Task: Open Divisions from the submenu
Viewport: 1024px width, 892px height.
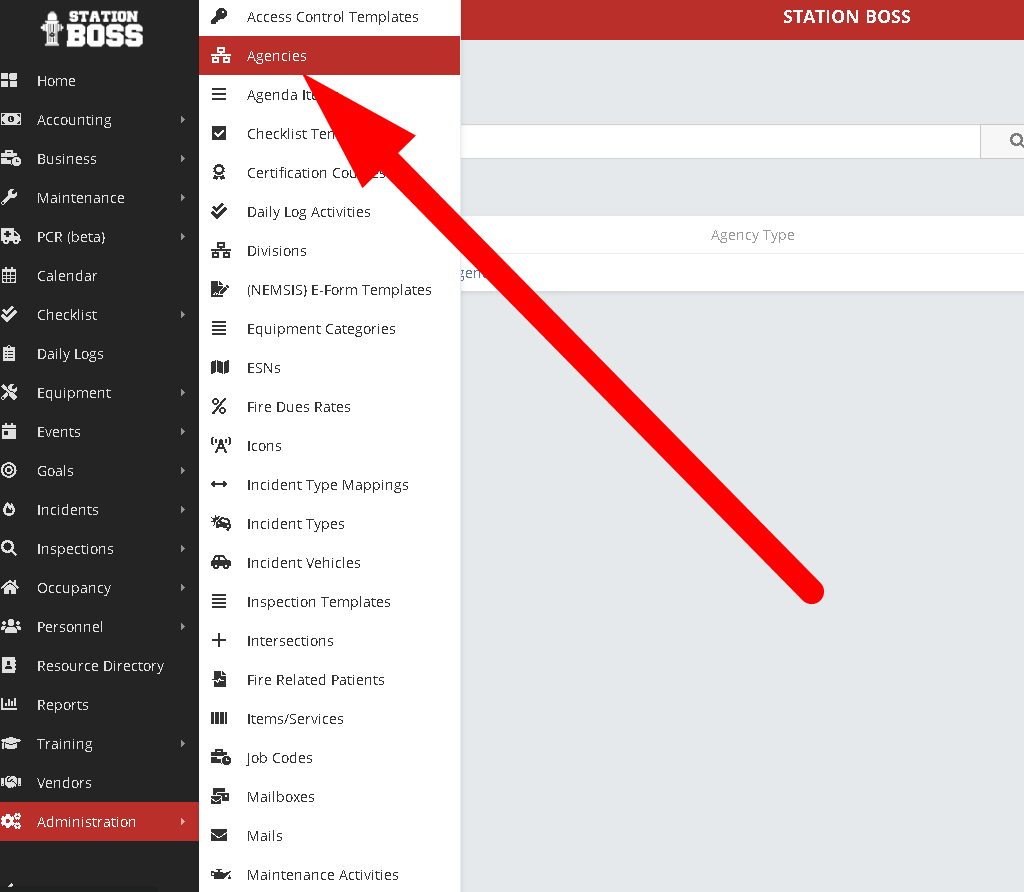Action: [277, 251]
